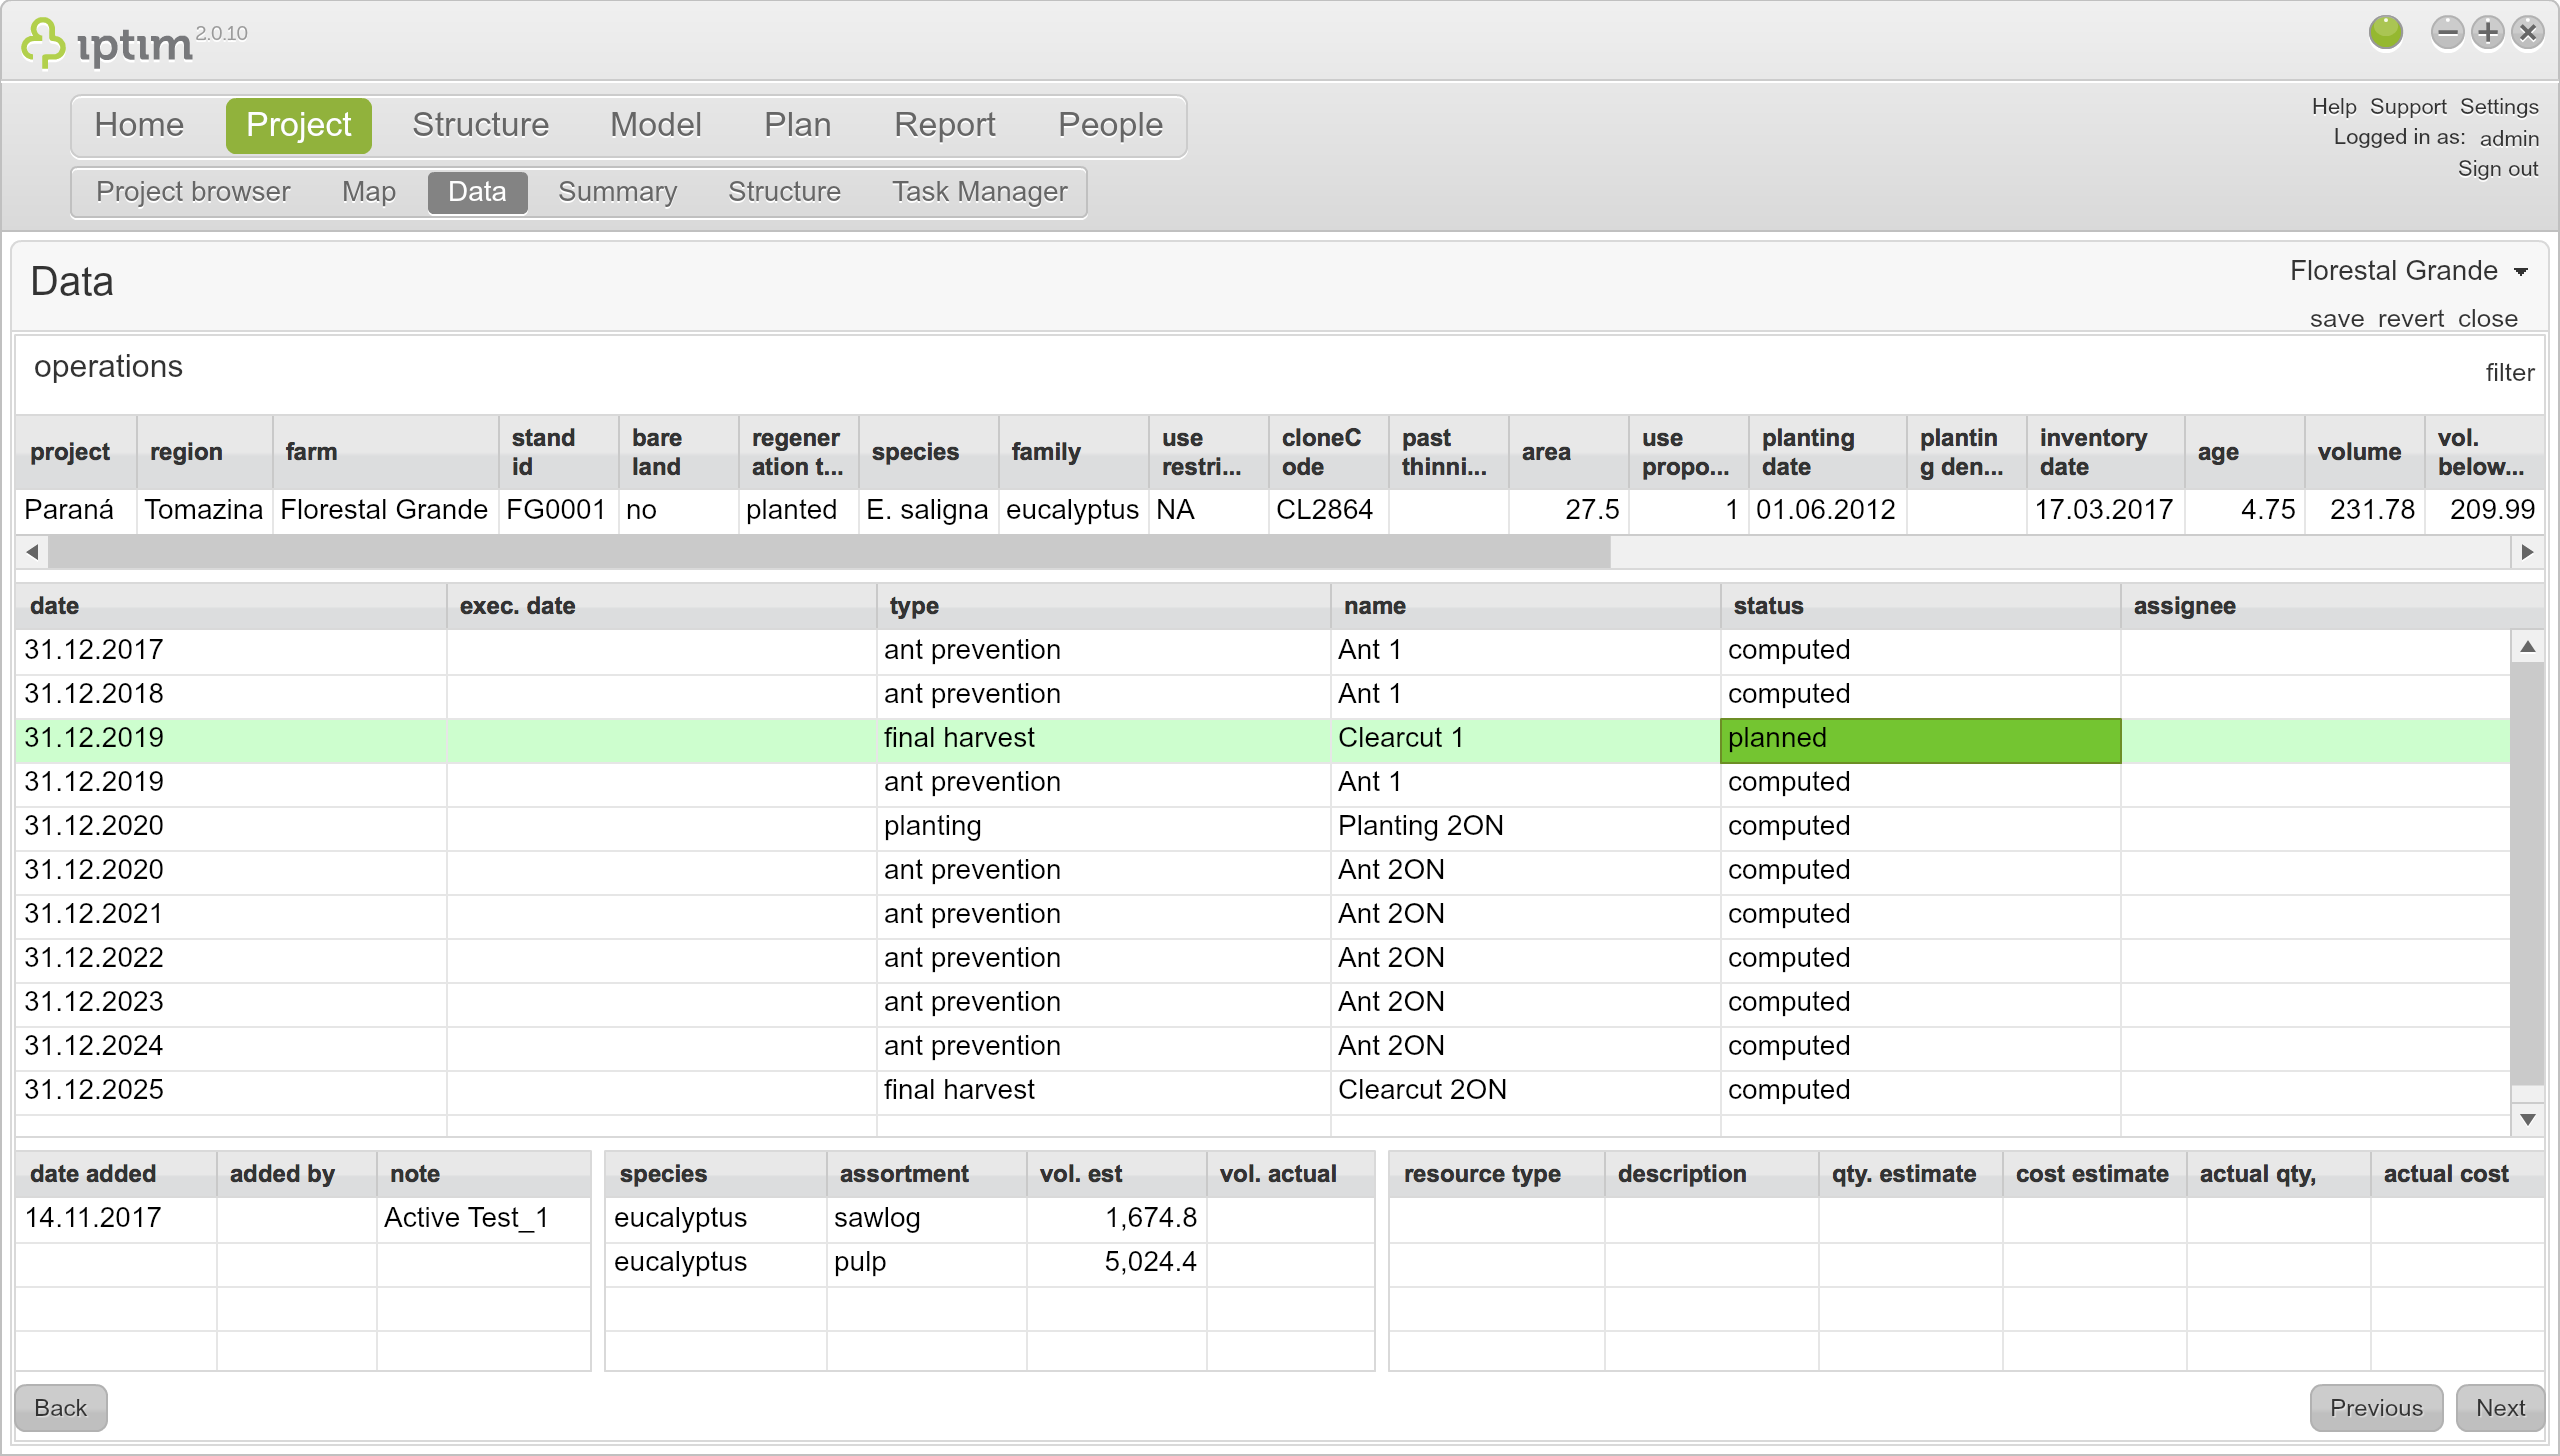
Task: Click the minus window icon
Action: (x=2447, y=33)
